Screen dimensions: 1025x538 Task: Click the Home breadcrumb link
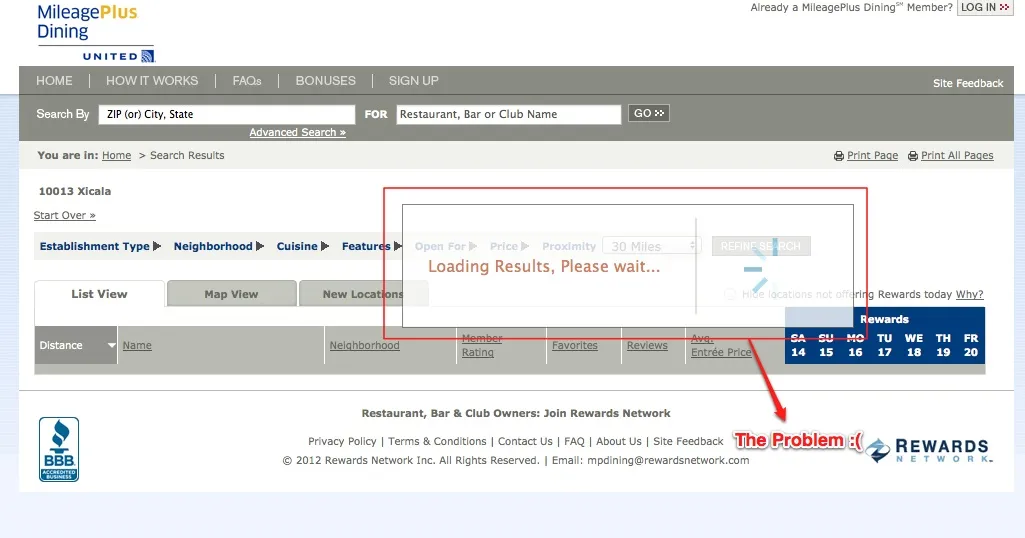point(116,156)
